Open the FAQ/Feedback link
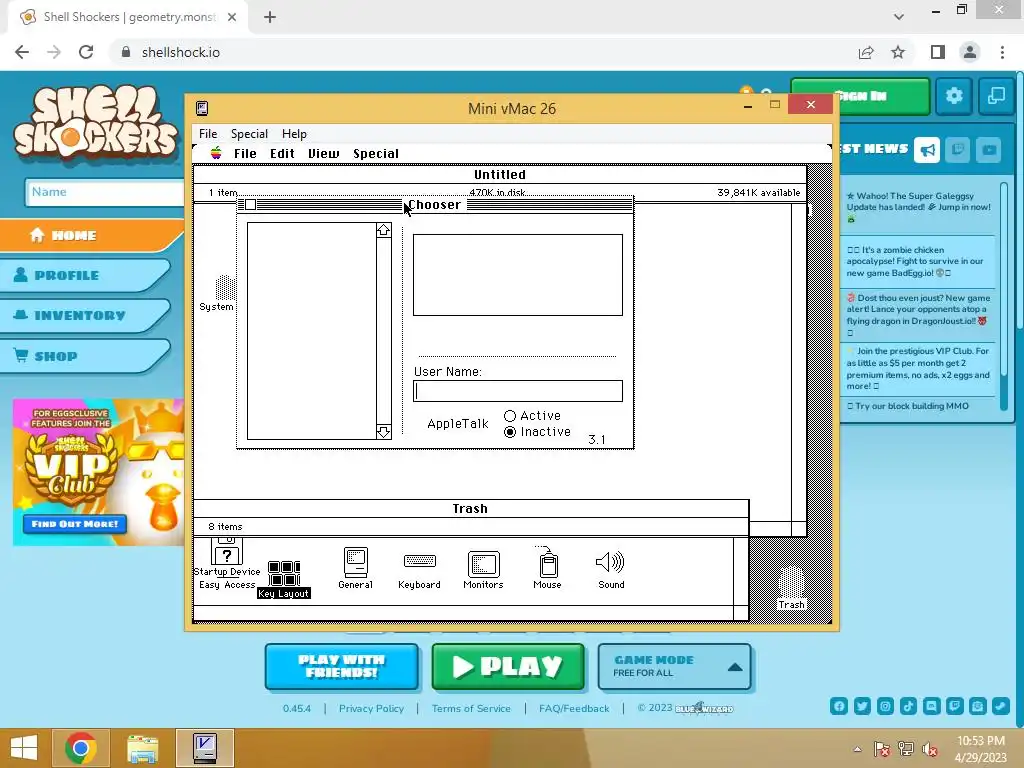 pyautogui.click(x=574, y=709)
